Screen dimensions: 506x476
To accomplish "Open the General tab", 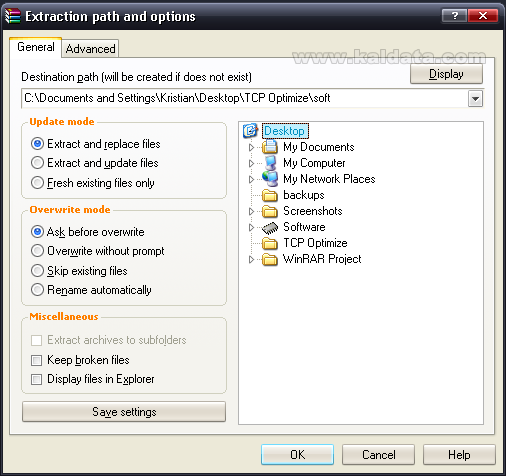I will (x=36, y=47).
